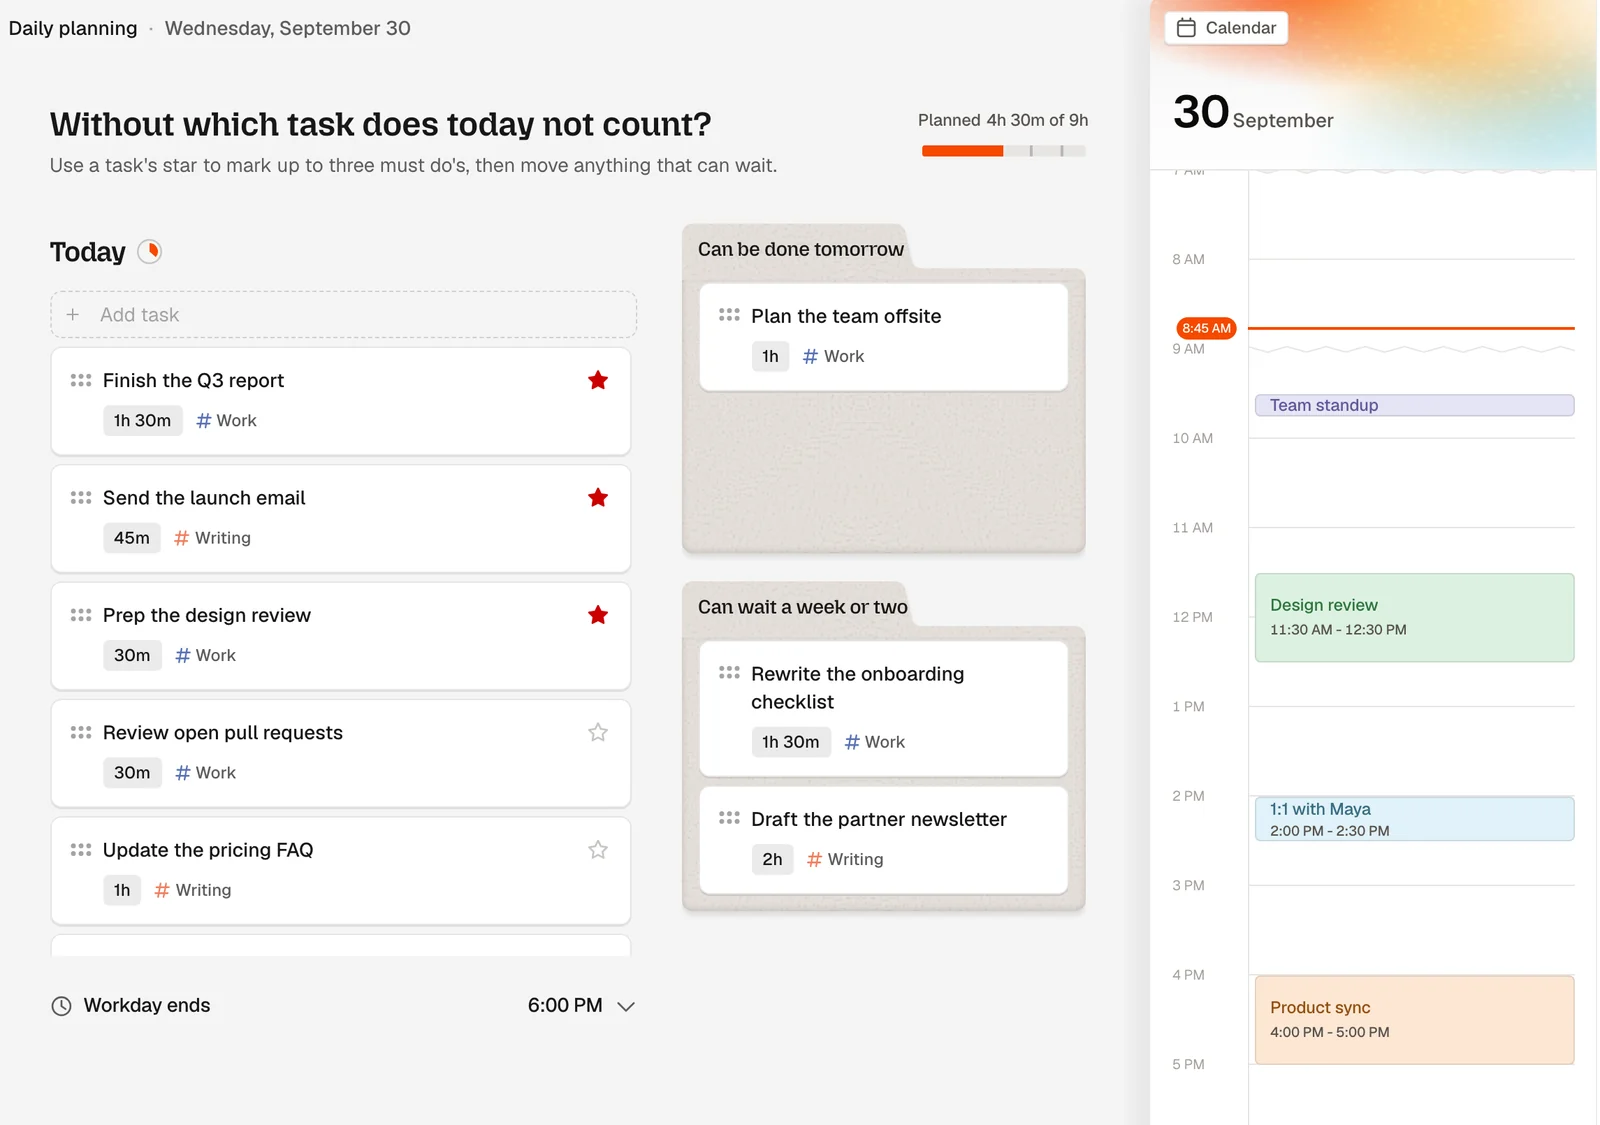
Task: Click drag handle of Rewrite the onboarding checklist
Action: (x=729, y=673)
